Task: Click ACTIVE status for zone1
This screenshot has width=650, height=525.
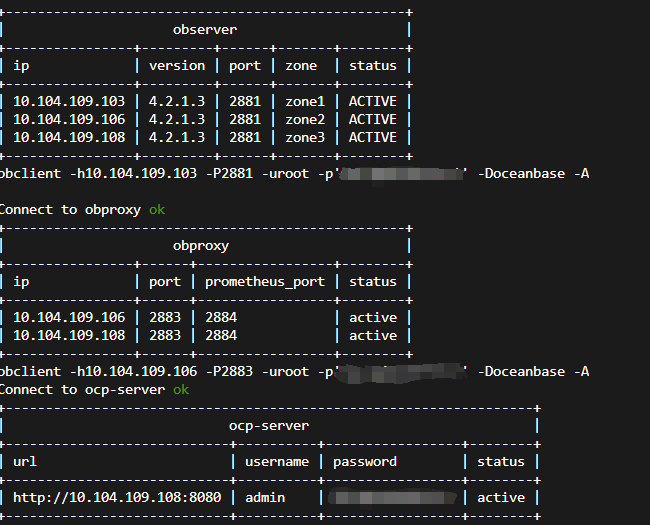Action: coord(373,102)
